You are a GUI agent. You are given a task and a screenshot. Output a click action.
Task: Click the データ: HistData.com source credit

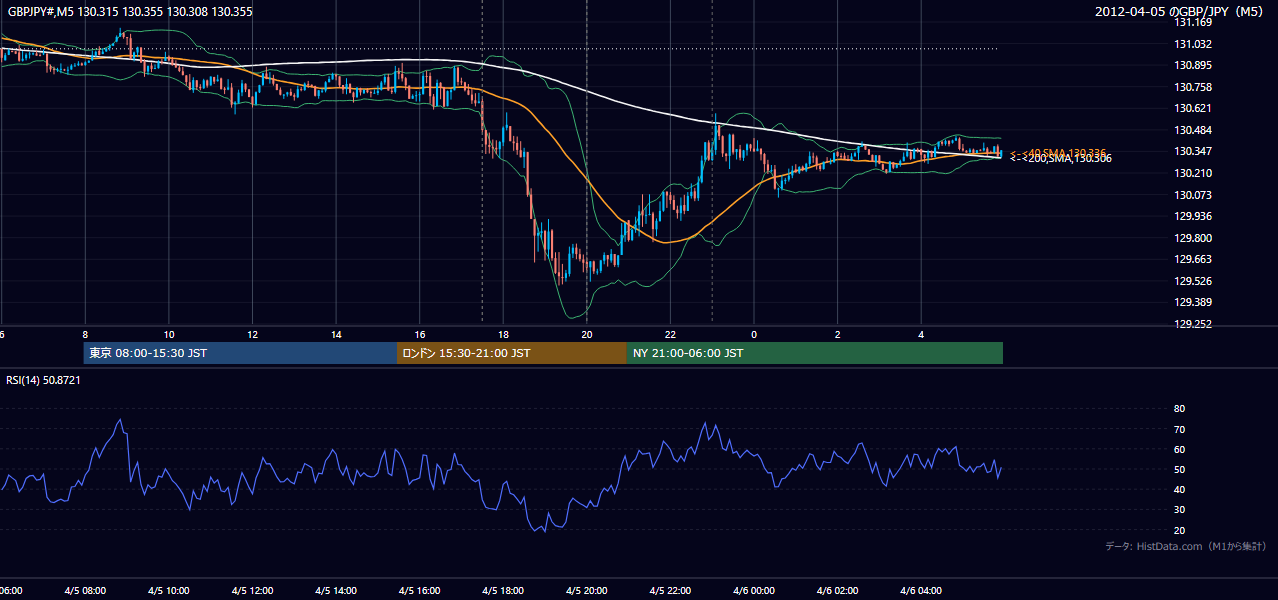[x=1186, y=546]
